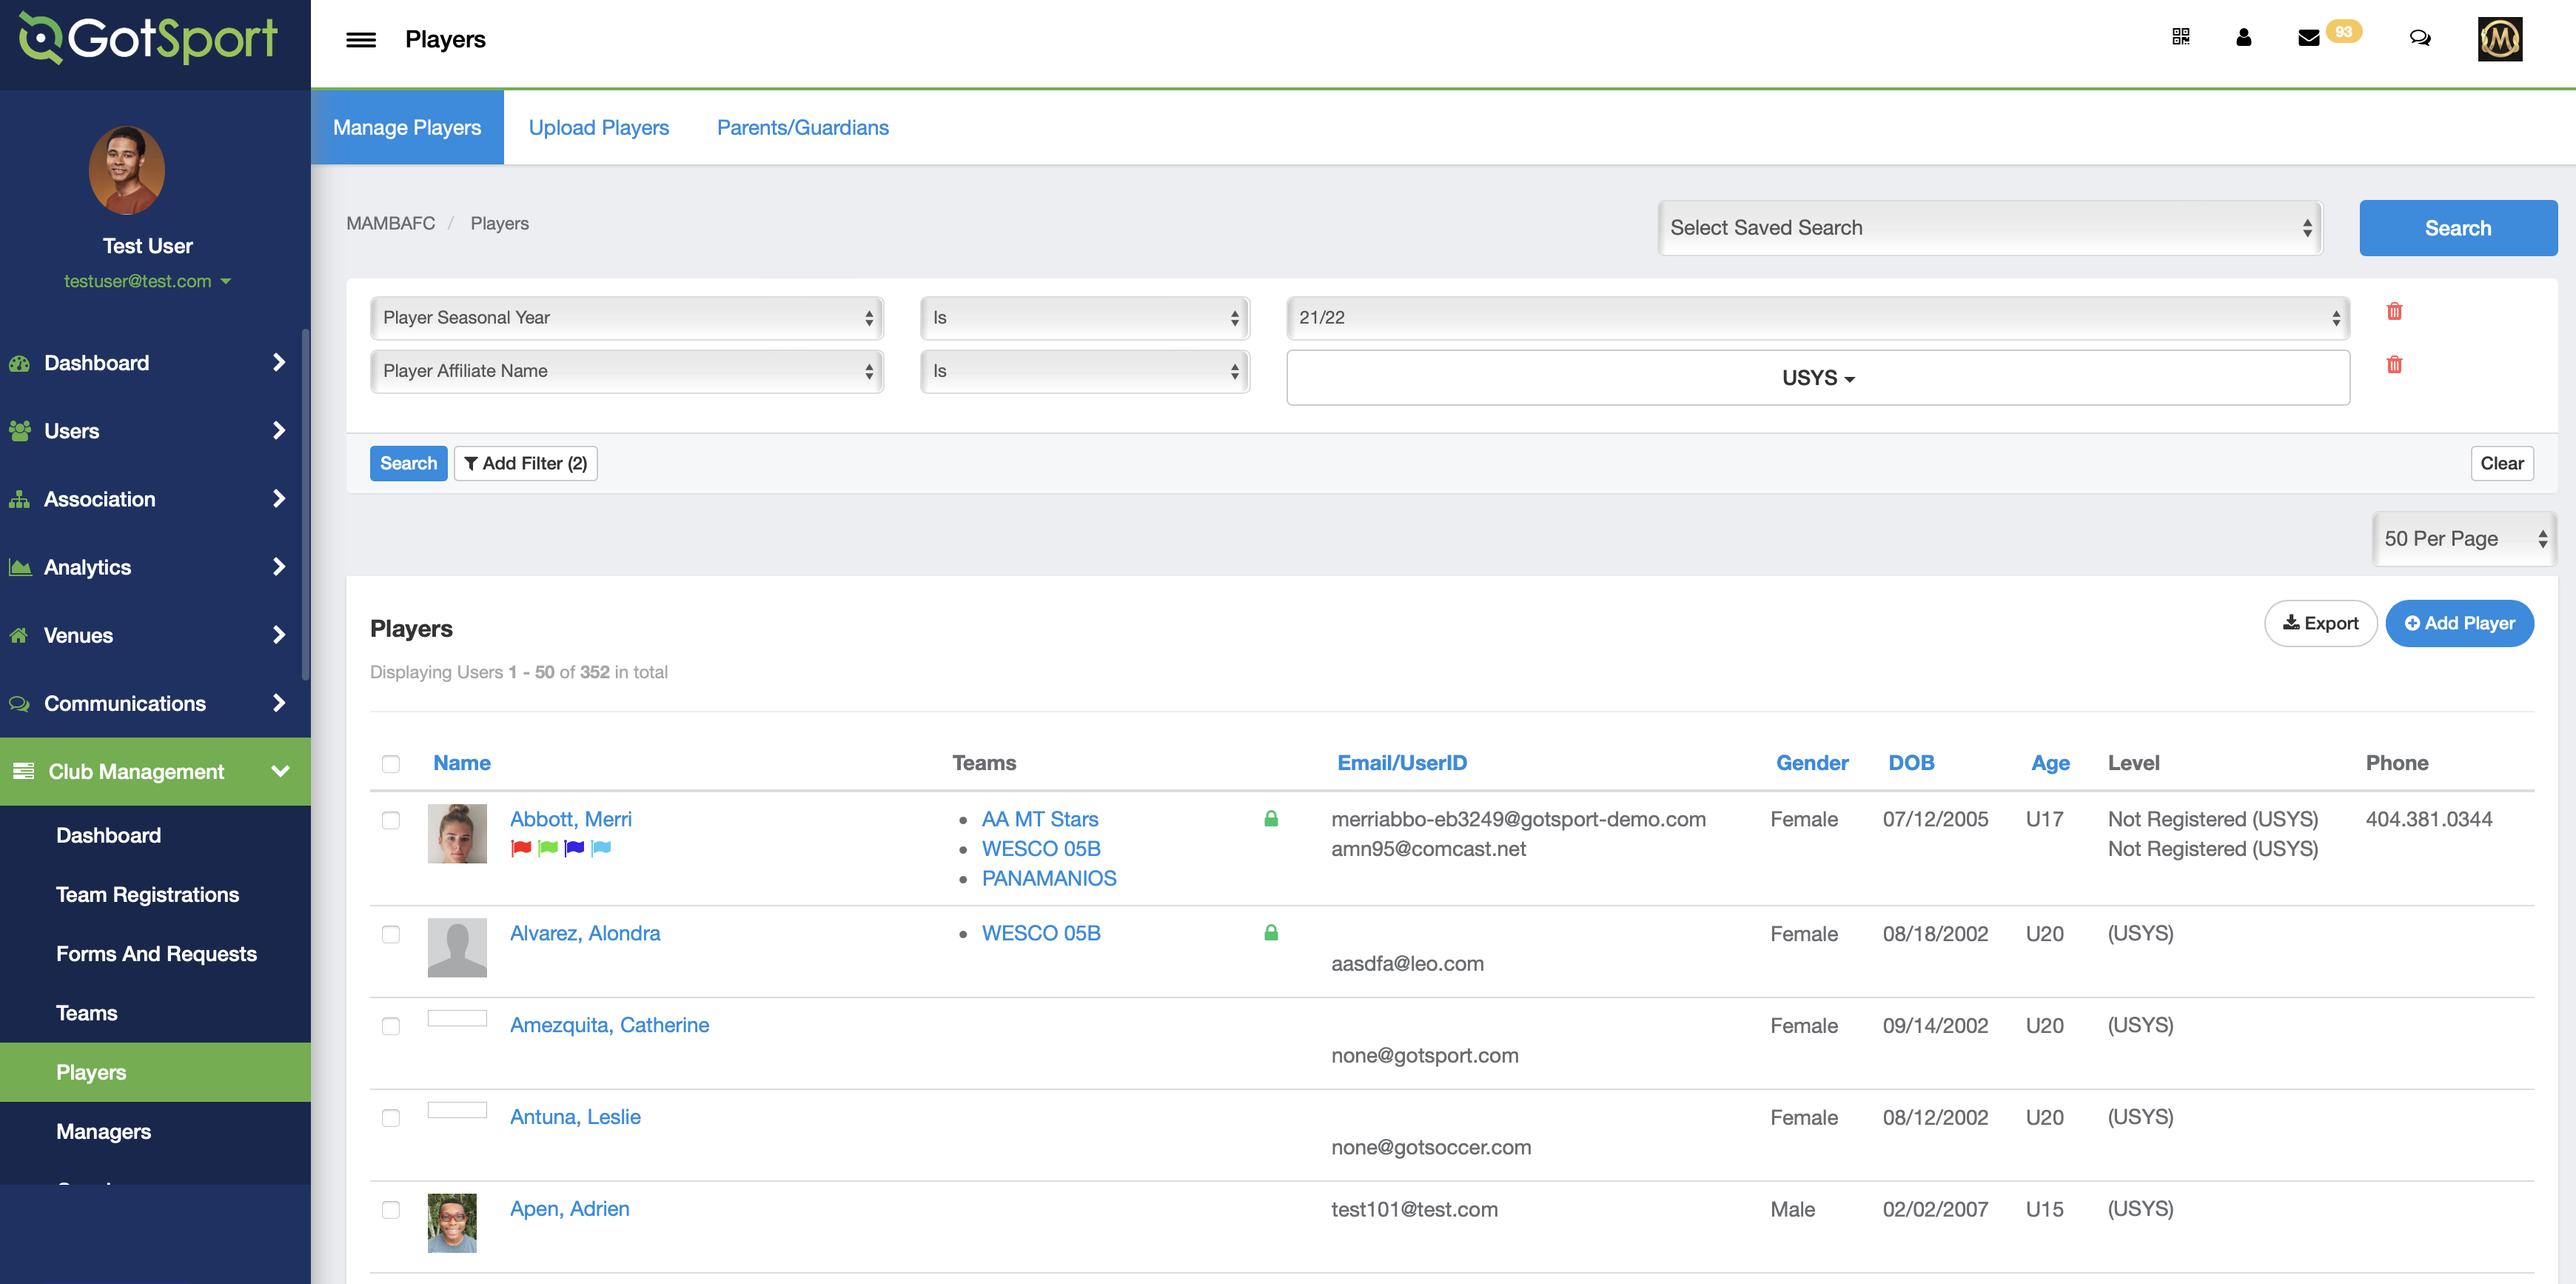The height and width of the screenshot is (1284, 2576).
Task: Click Merri Abbott's player photo
Action: click(x=457, y=833)
